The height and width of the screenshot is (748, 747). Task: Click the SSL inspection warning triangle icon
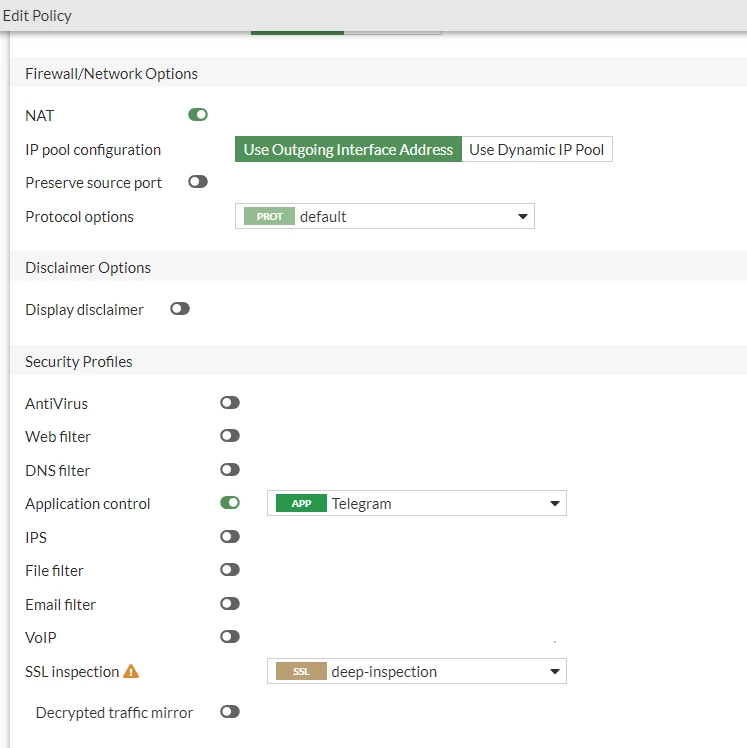pos(131,671)
